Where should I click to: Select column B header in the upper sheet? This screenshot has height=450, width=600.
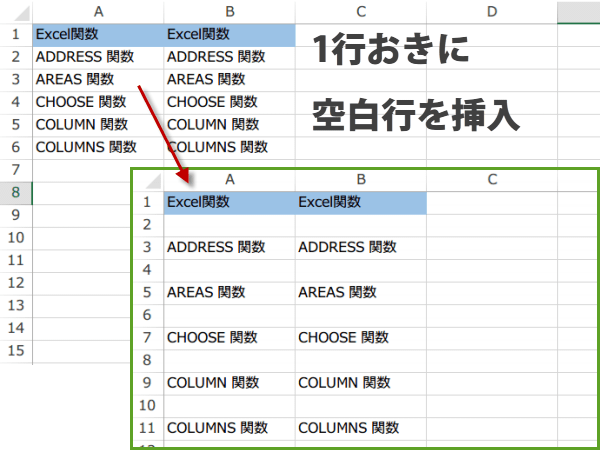230,12
